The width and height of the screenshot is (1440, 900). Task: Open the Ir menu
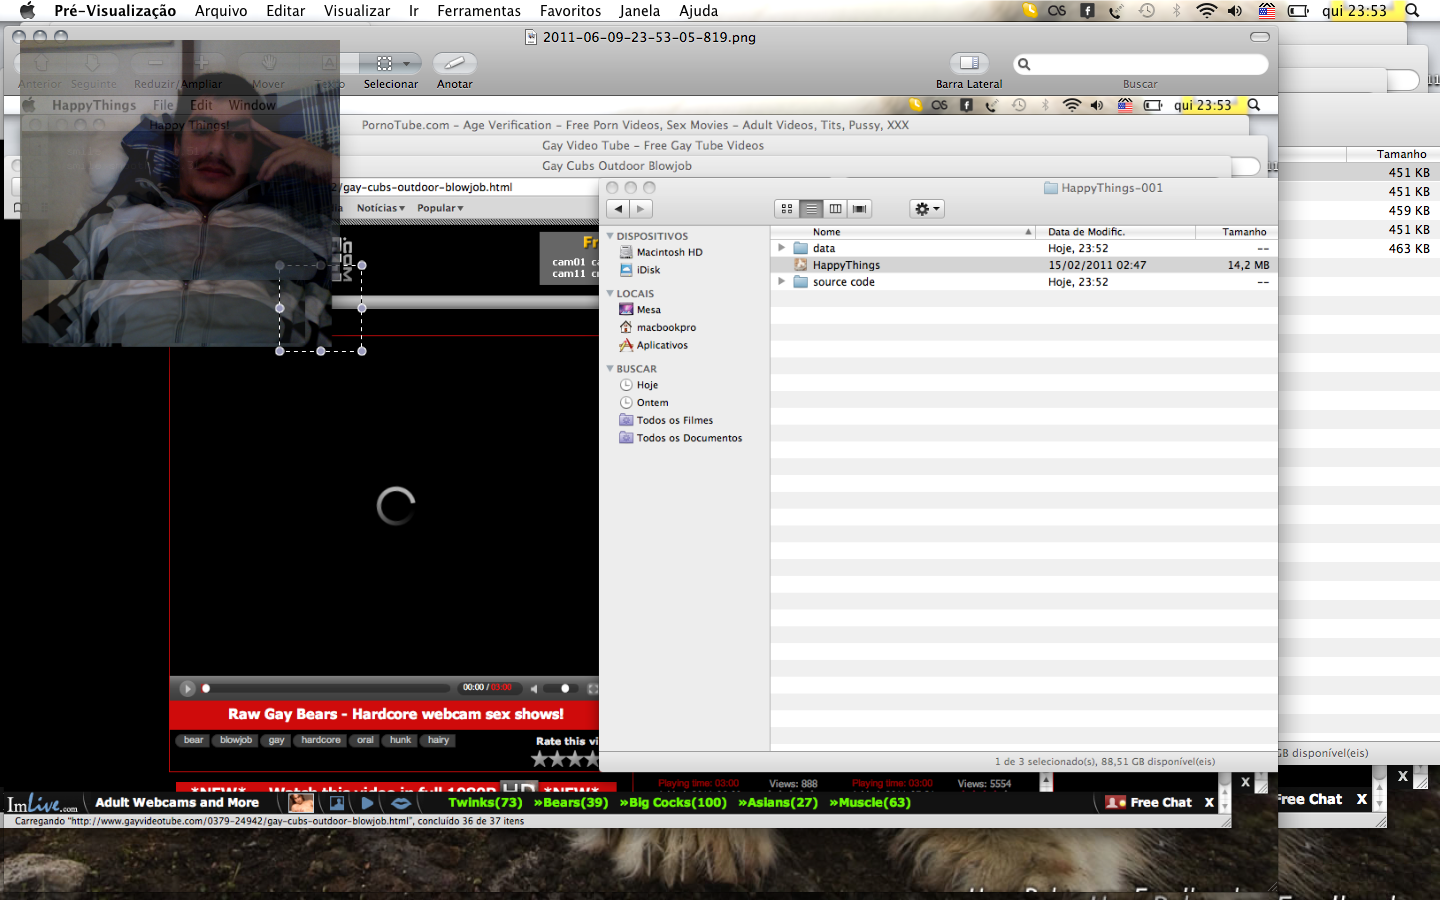pyautogui.click(x=413, y=11)
